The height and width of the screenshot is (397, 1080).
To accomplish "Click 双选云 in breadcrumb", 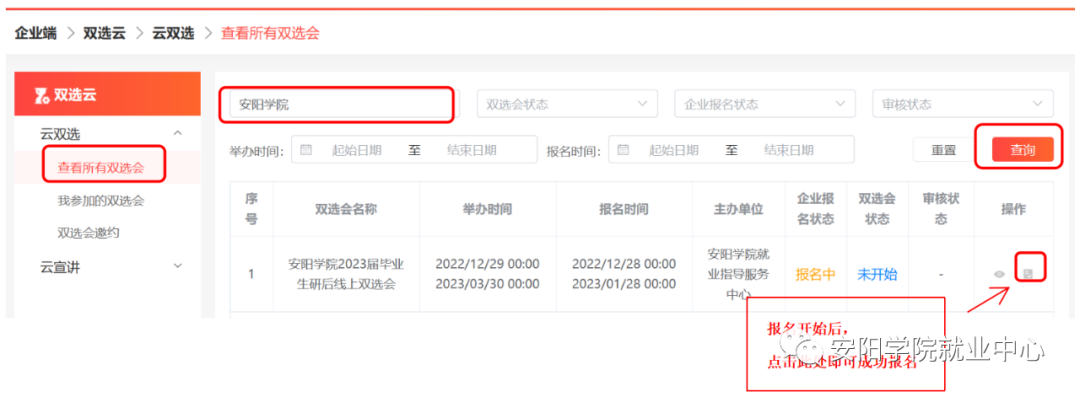I will coord(104,33).
